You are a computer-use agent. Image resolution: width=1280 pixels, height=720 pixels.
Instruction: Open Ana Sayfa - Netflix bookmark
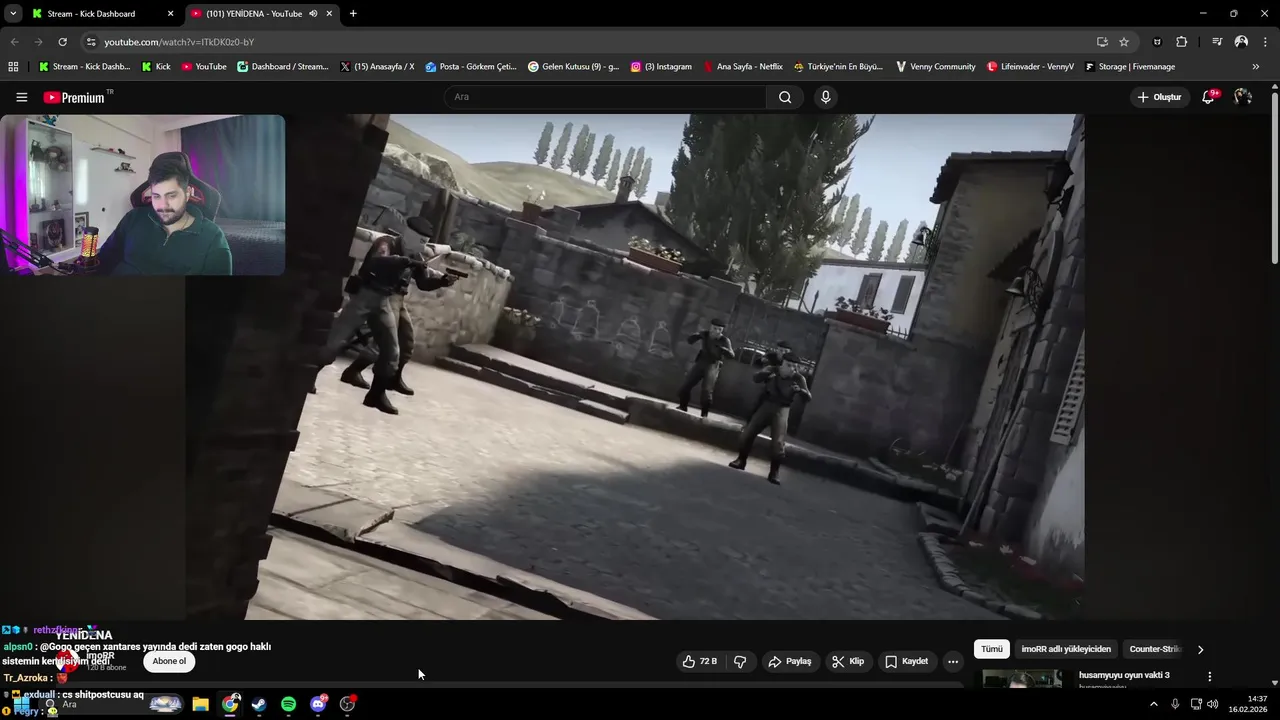click(743, 67)
